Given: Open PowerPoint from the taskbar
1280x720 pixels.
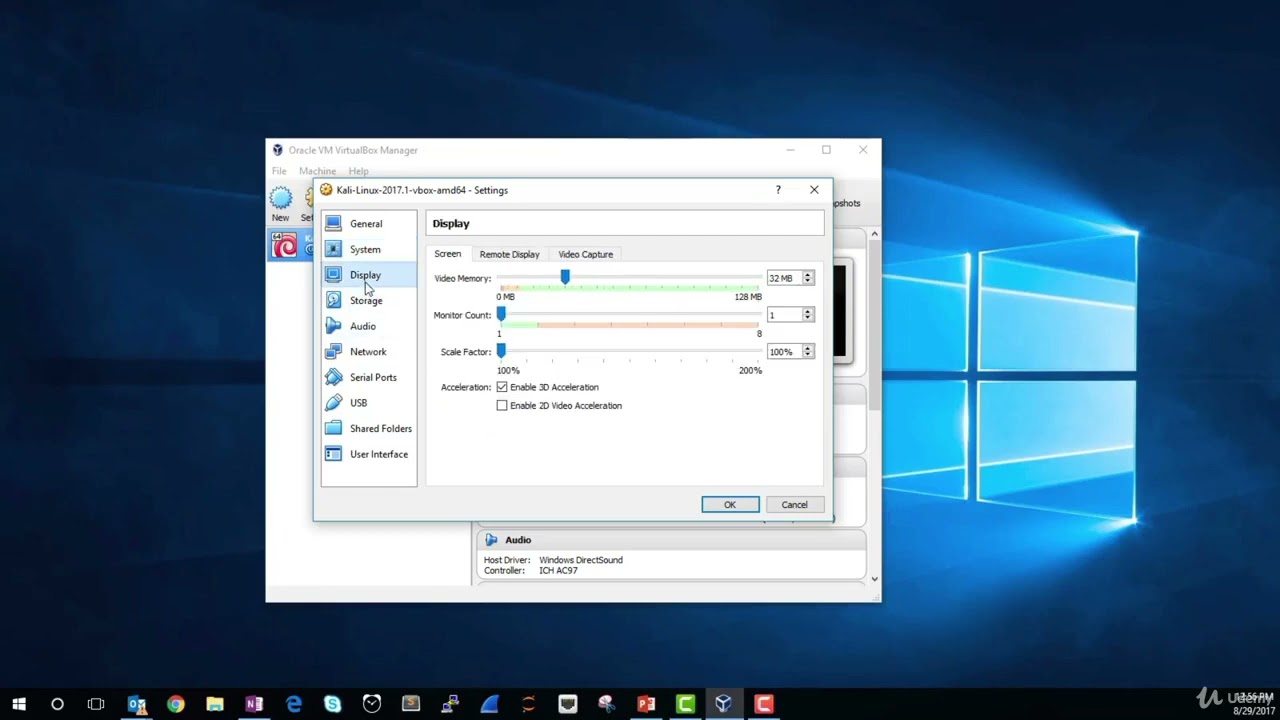Looking at the screenshot, I should tap(646, 704).
